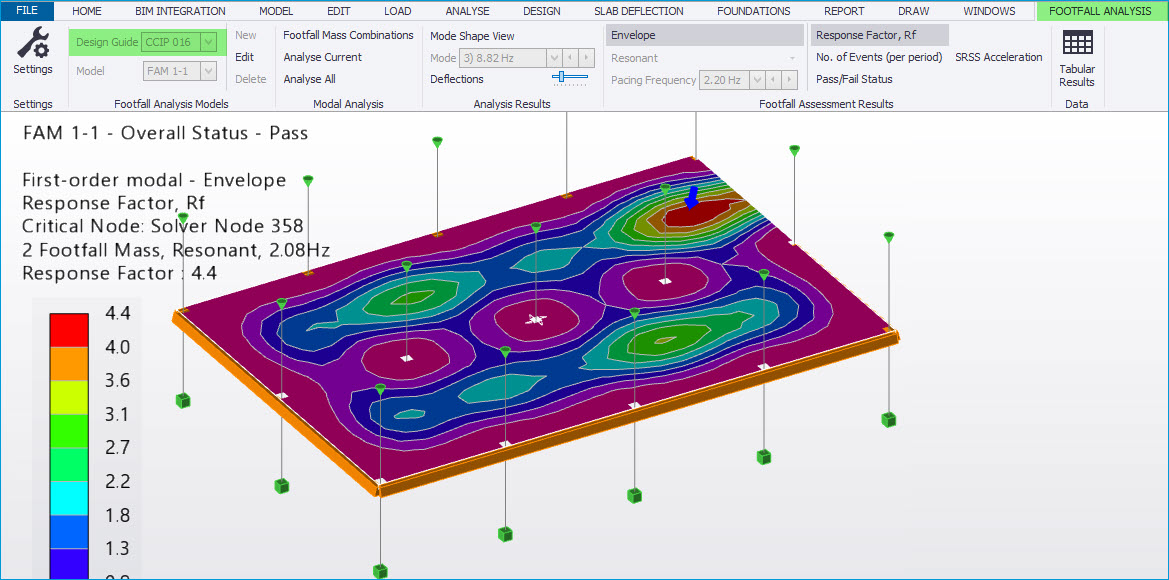Show No. of Events (per period) results

click(878, 57)
